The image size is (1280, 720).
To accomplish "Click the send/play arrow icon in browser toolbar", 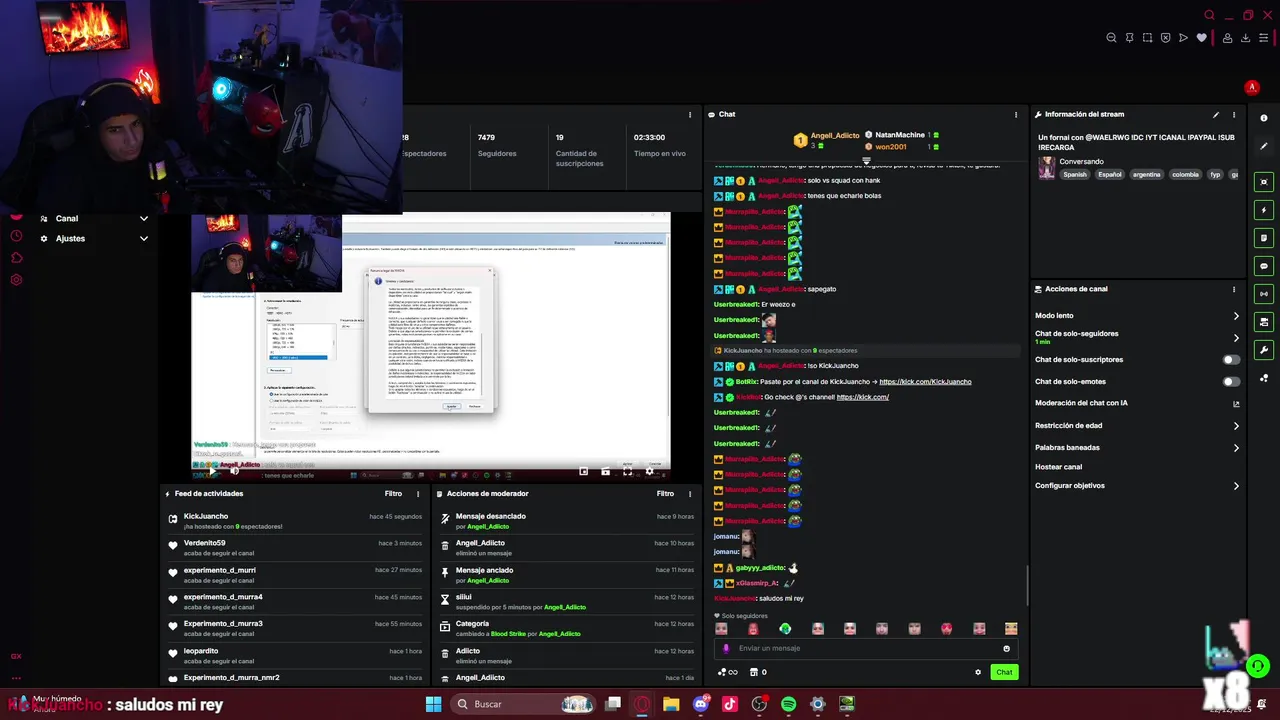I will tap(1183, 38).
